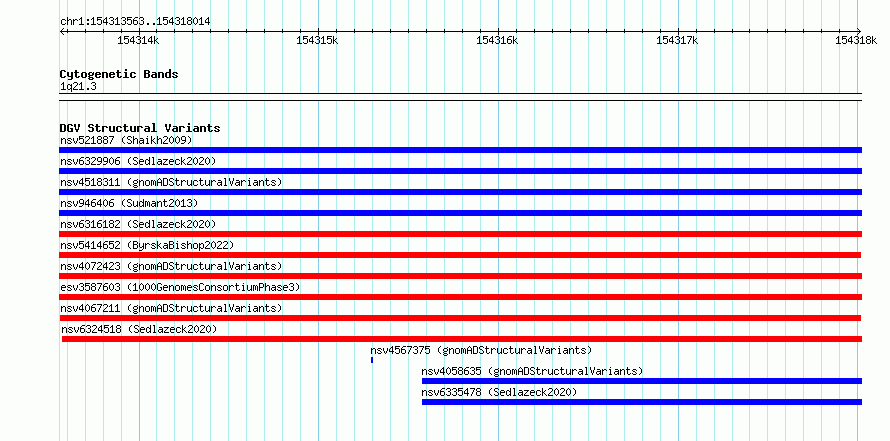This screenshot has width=890, height=441.
Task: Click the red bar under nsv6316182
Action: point(460,234)
